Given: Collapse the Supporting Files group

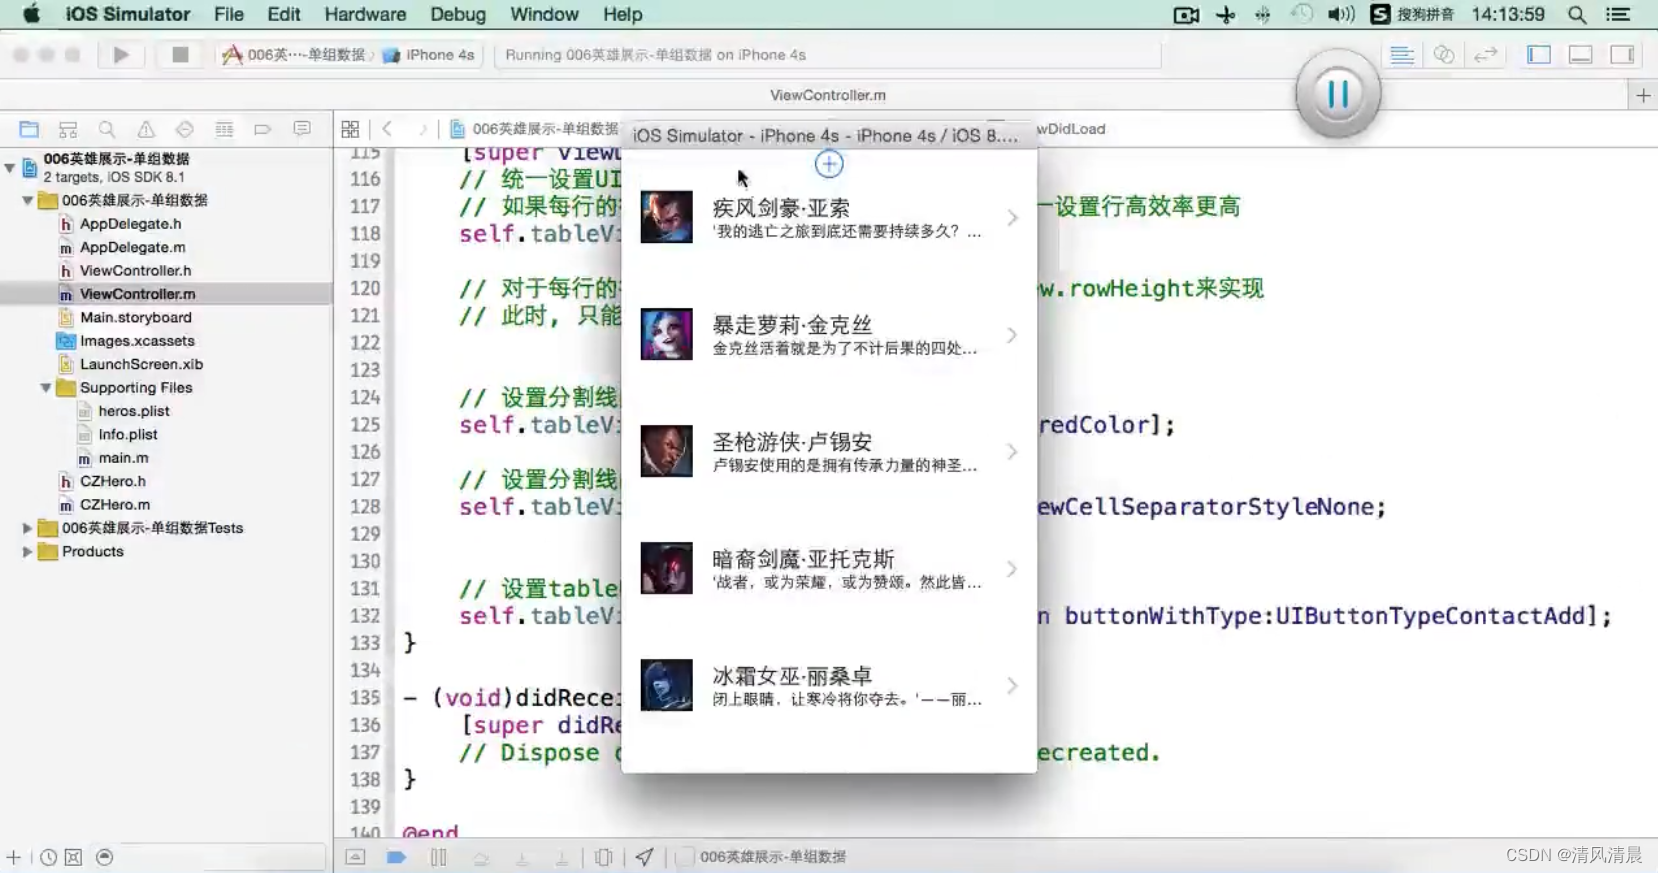Looking at the screenshot, I should [46, 388].
